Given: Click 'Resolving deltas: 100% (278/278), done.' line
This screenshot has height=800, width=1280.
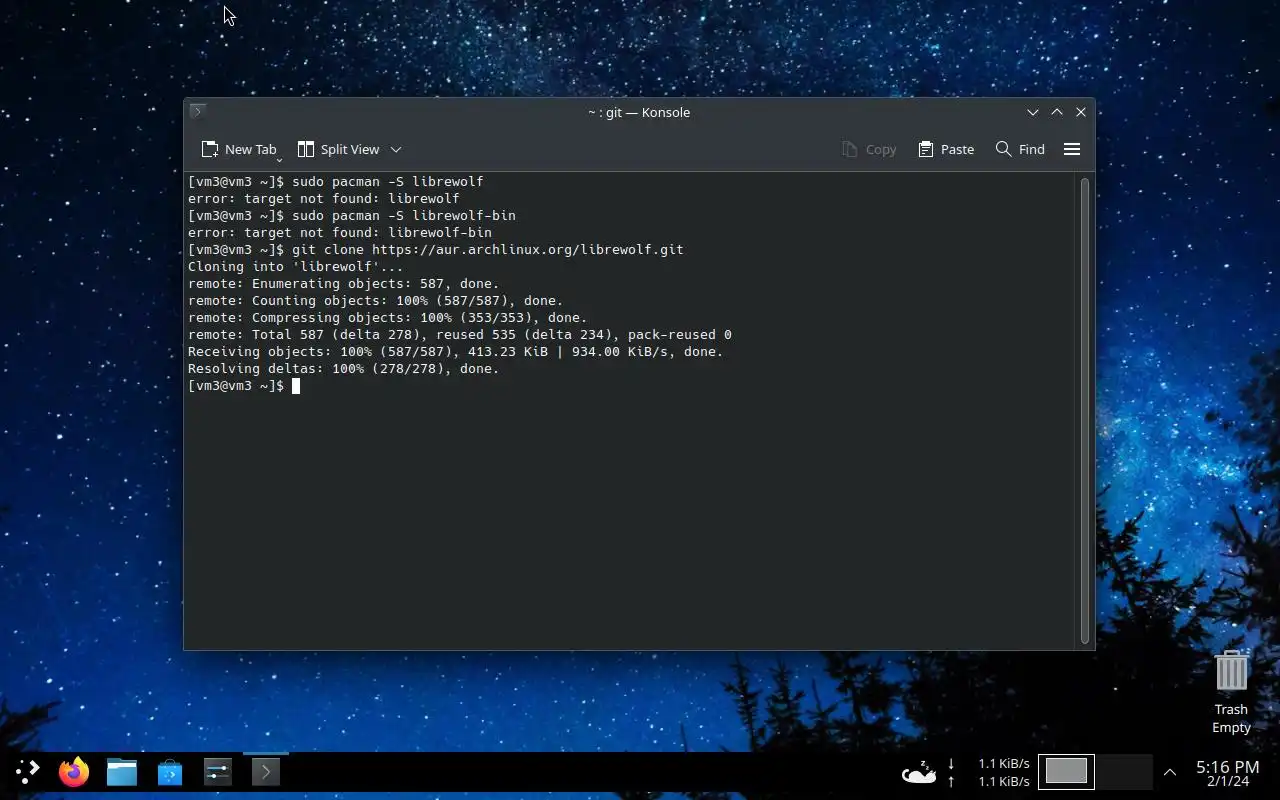Looking at the screenshot, I should click(x=344, y=368).
